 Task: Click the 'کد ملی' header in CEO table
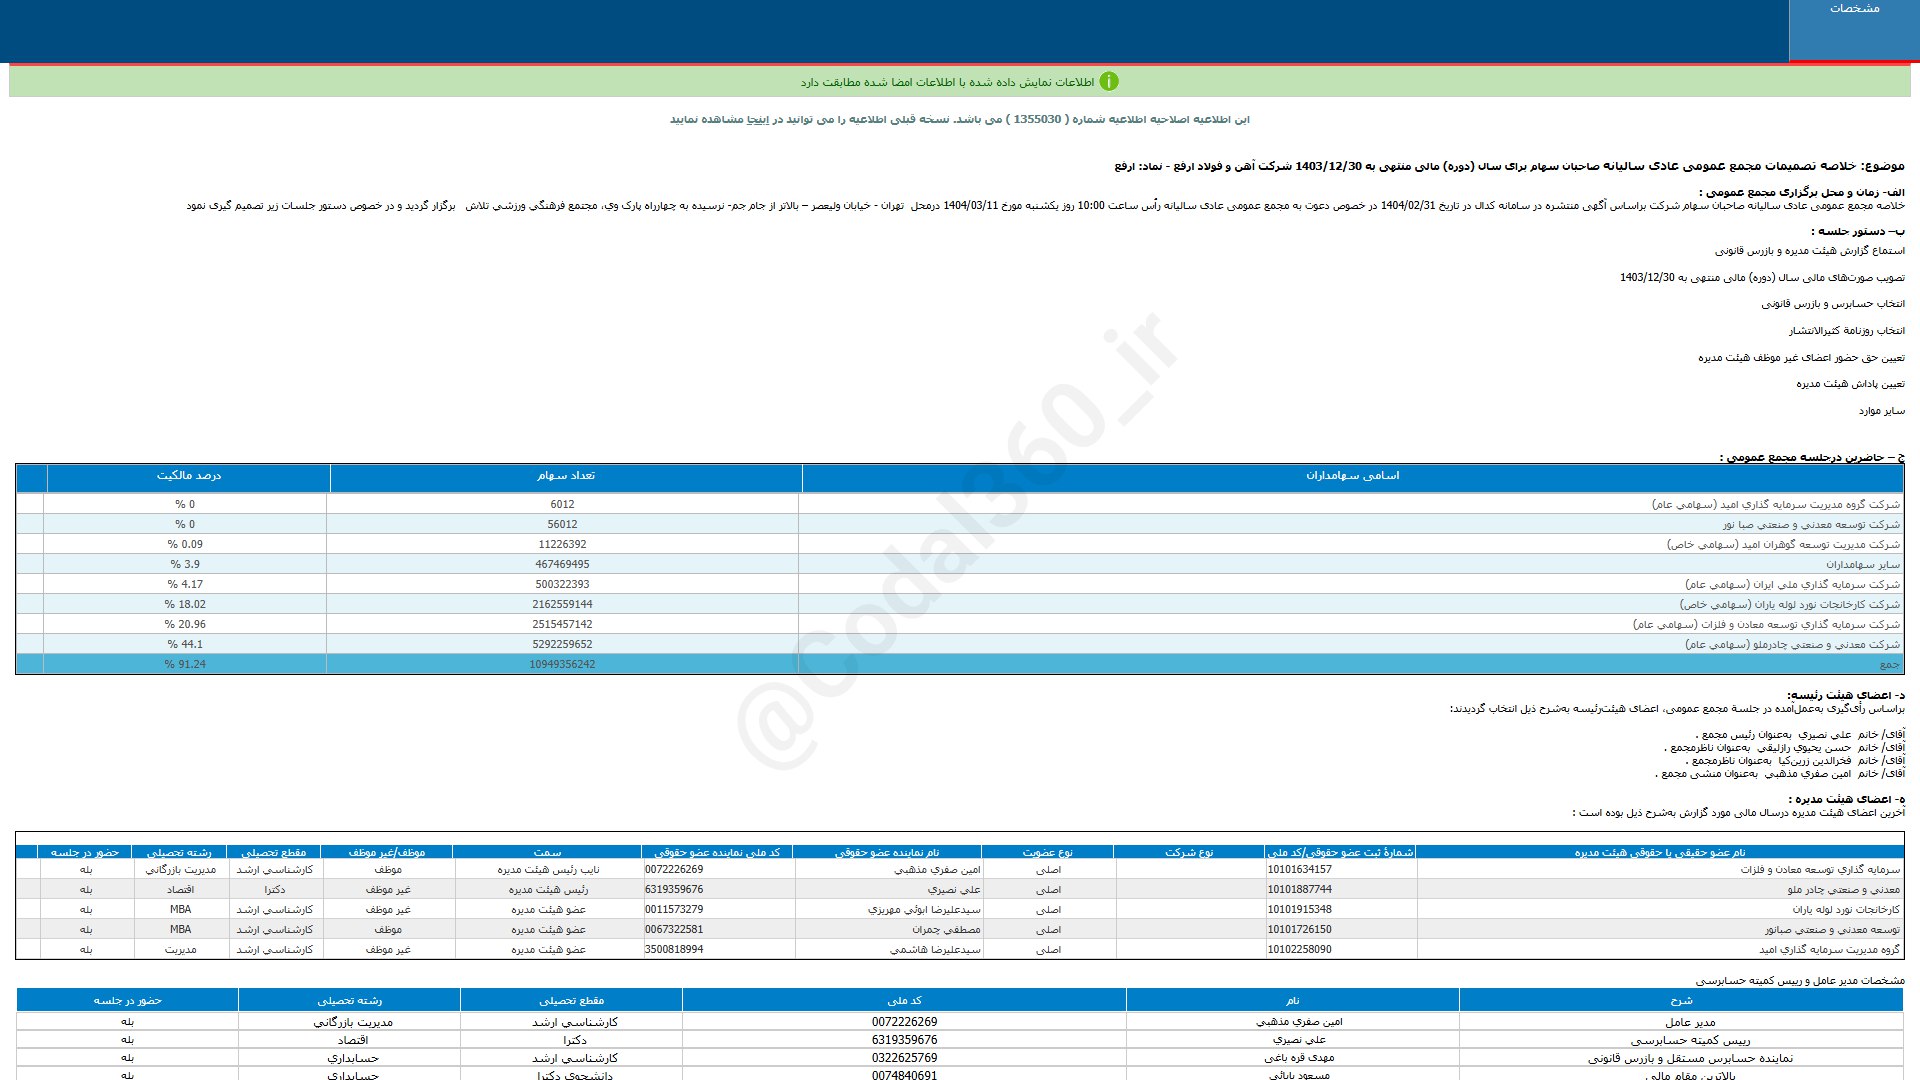(x=904, y=1000)
